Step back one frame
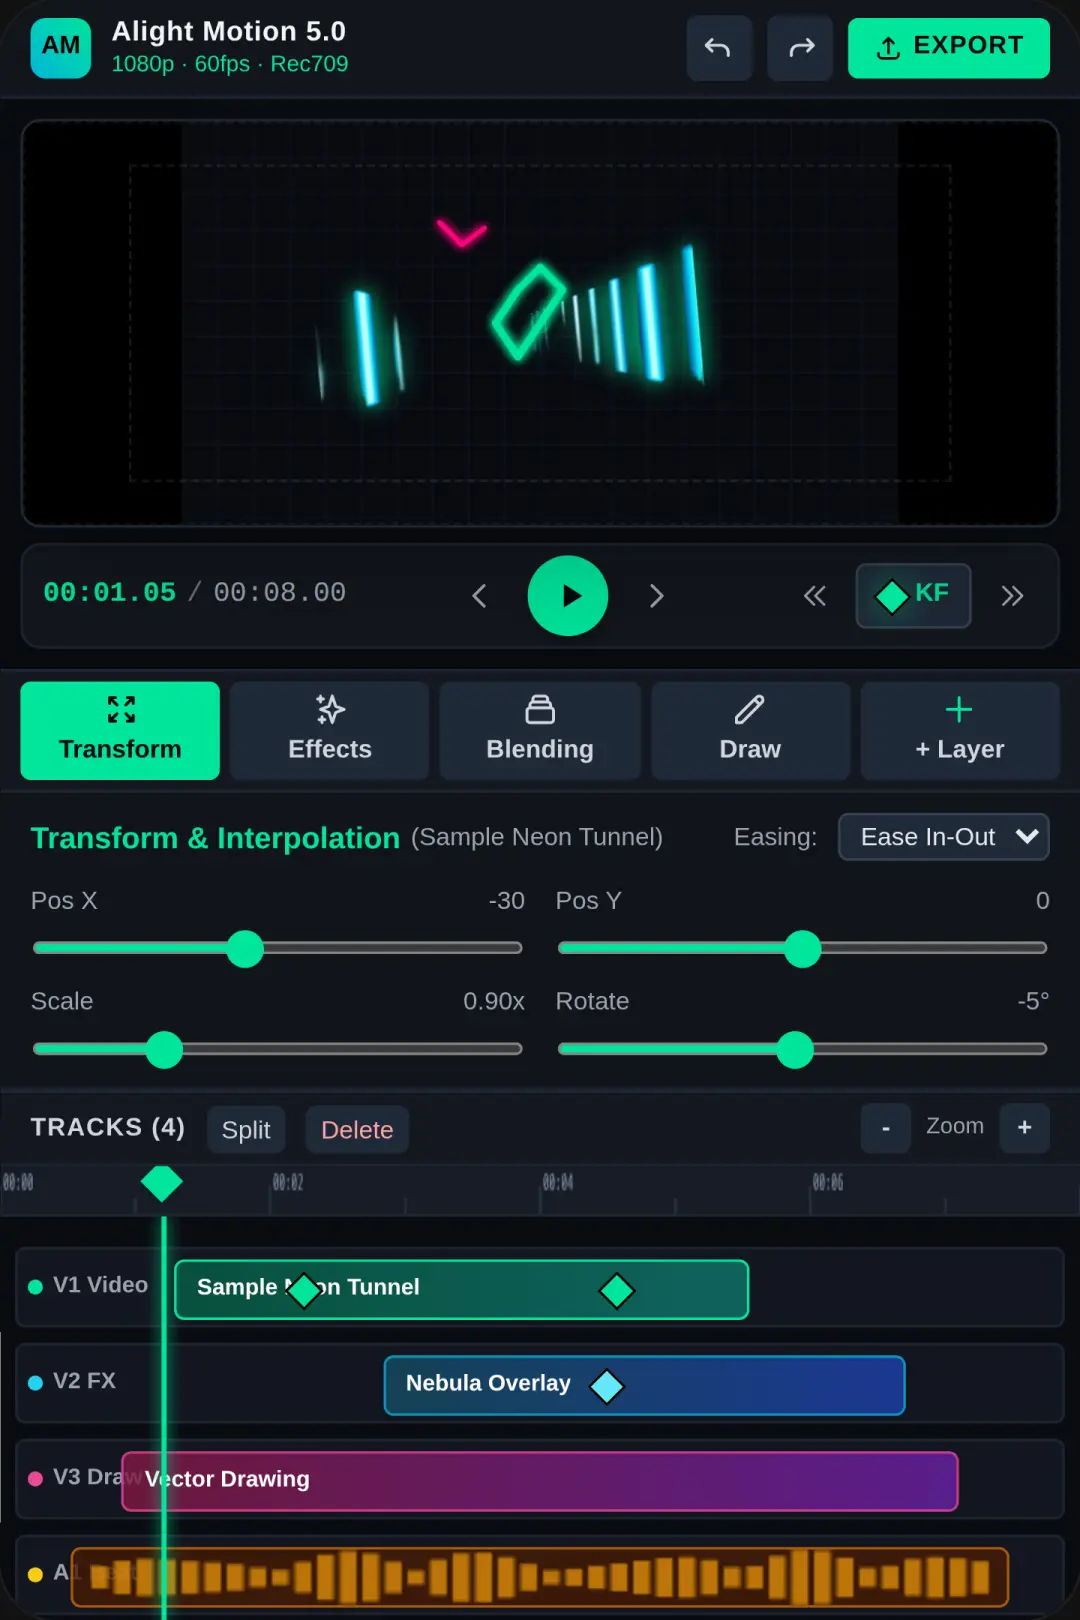 coord(479,596)
